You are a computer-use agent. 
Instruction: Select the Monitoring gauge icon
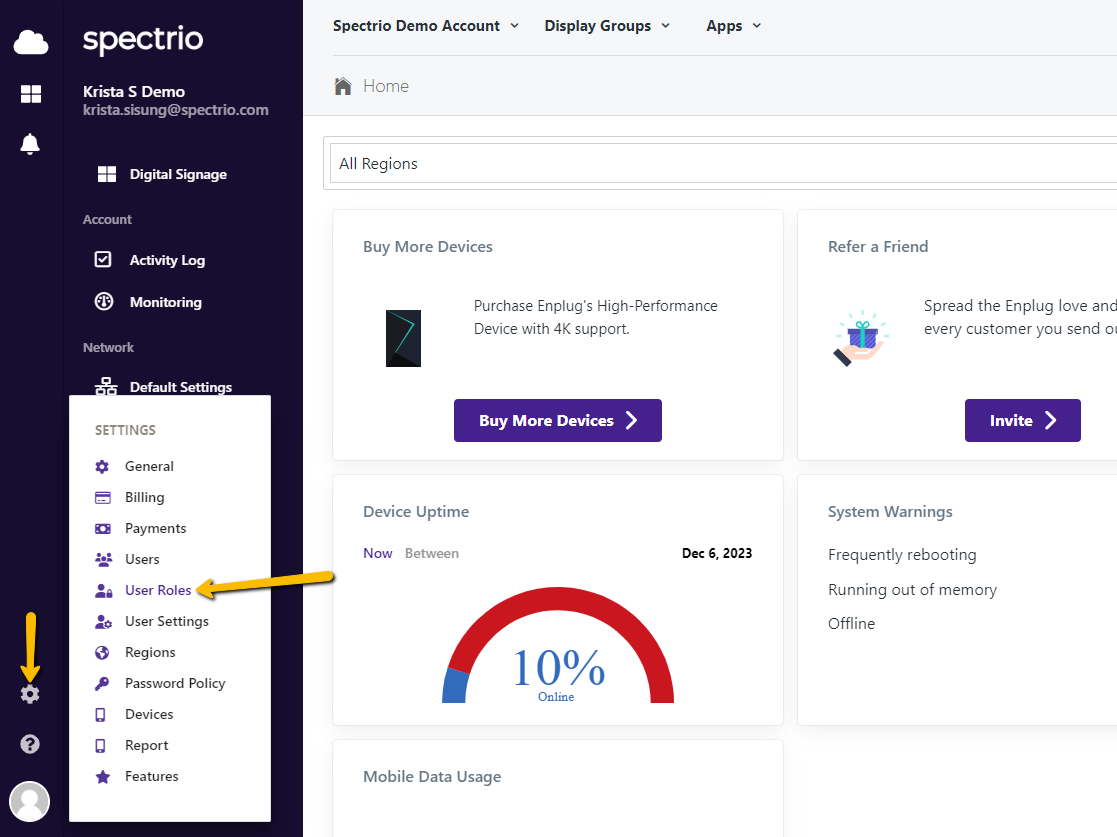click(103, 301)
